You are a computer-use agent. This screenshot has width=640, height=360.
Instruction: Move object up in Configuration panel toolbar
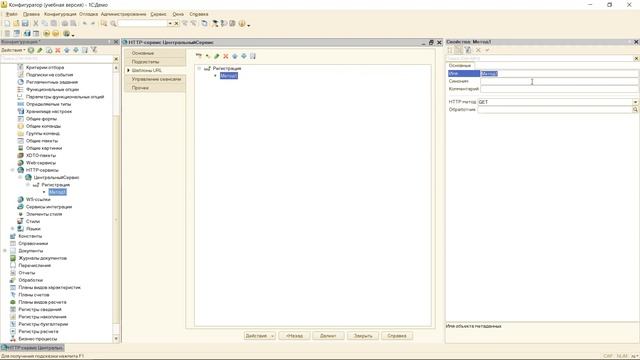pyautogui.click(x=67, y=50)
